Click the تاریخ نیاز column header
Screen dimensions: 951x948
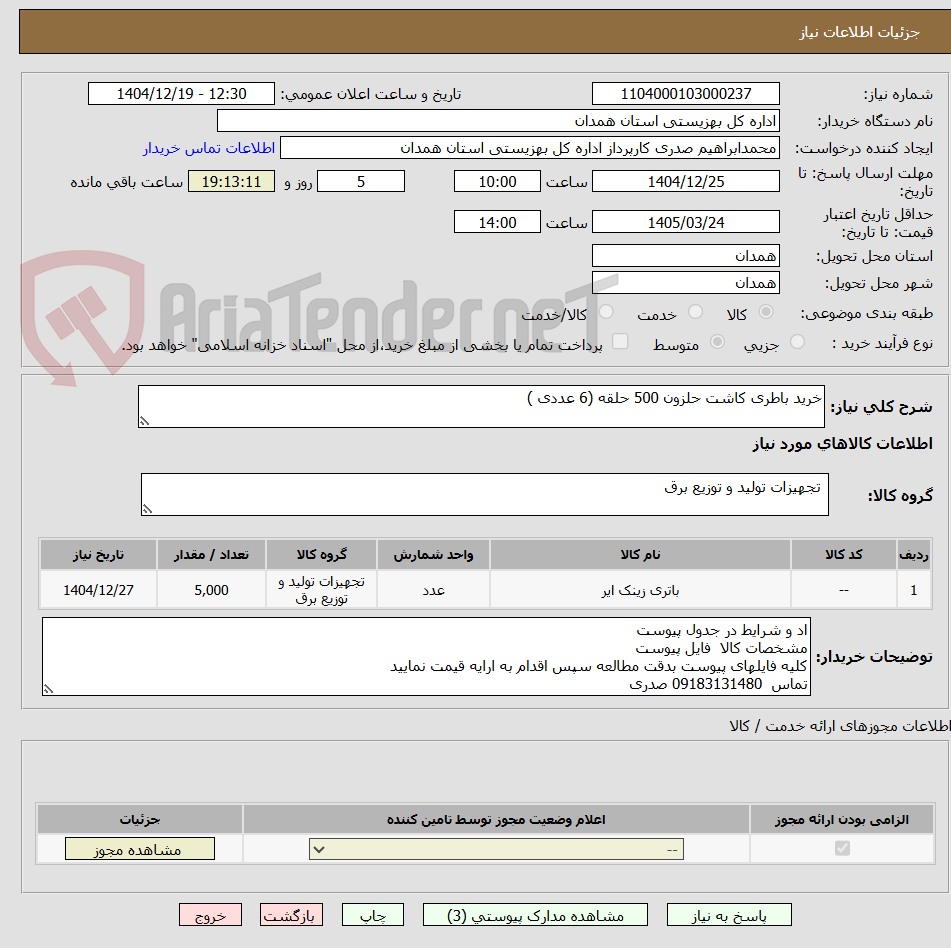pos(98,554)
